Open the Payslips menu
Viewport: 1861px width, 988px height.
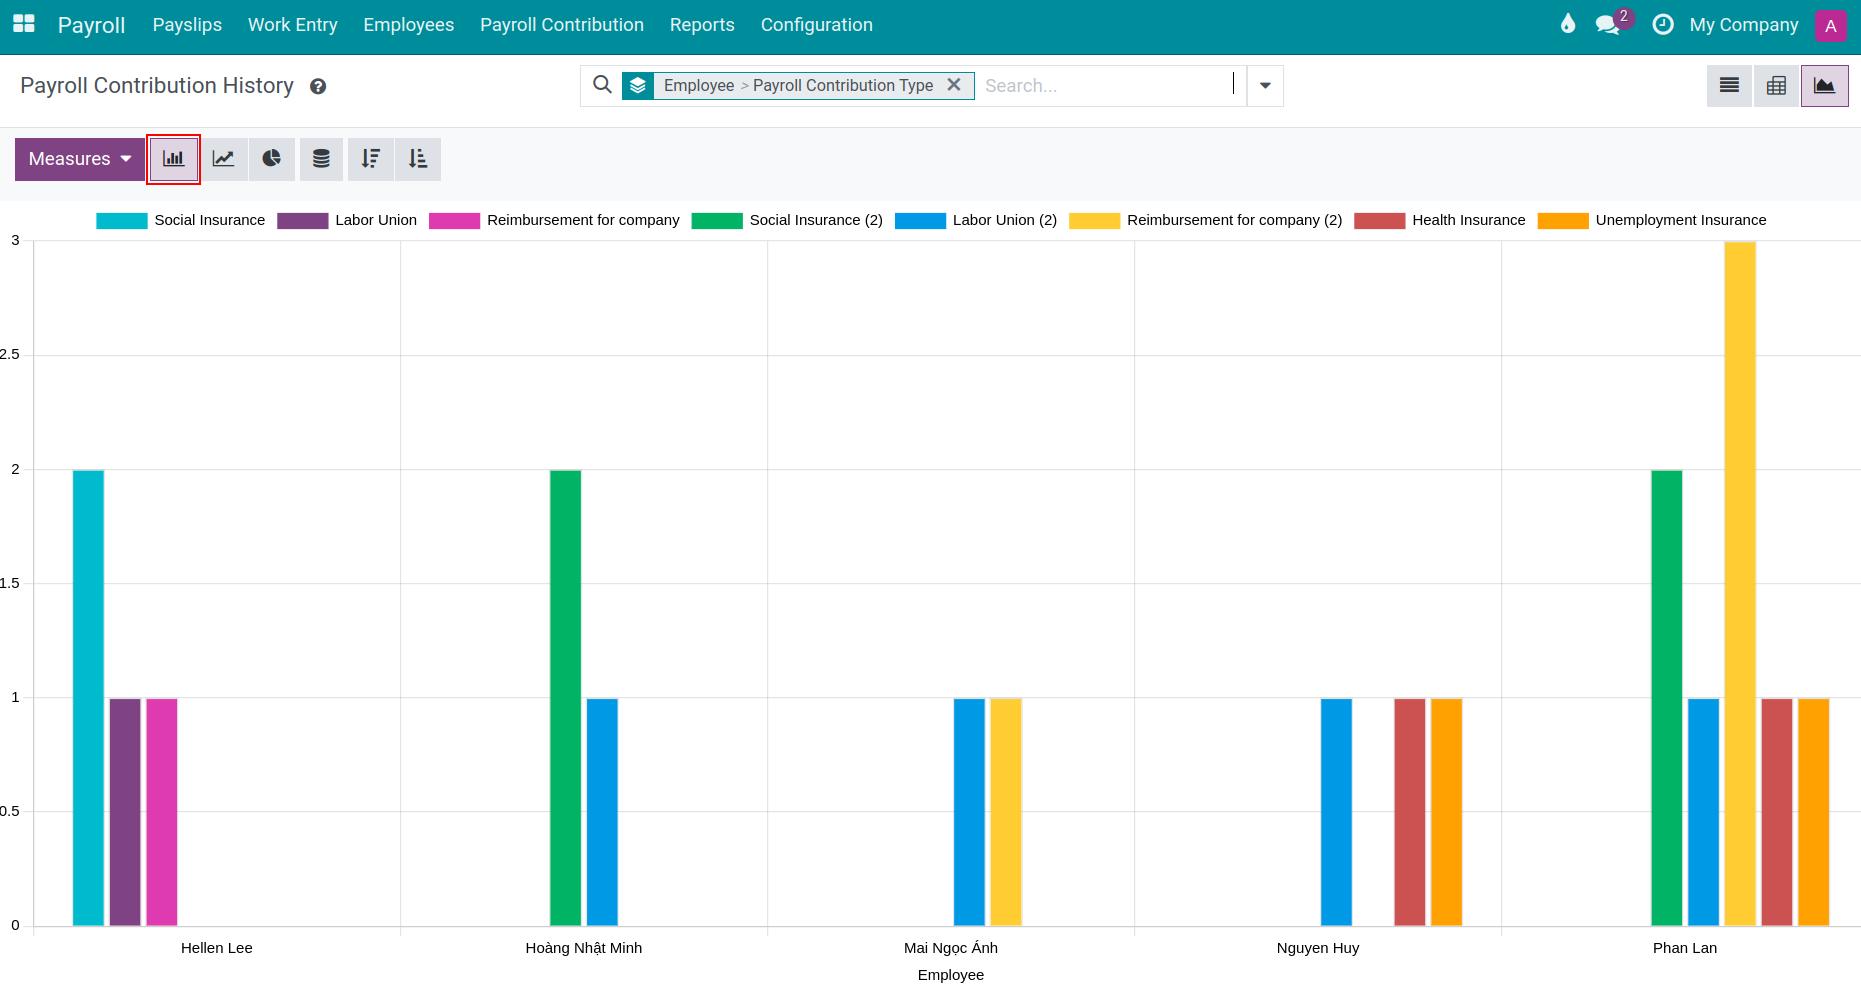click(x=186, y=24)
